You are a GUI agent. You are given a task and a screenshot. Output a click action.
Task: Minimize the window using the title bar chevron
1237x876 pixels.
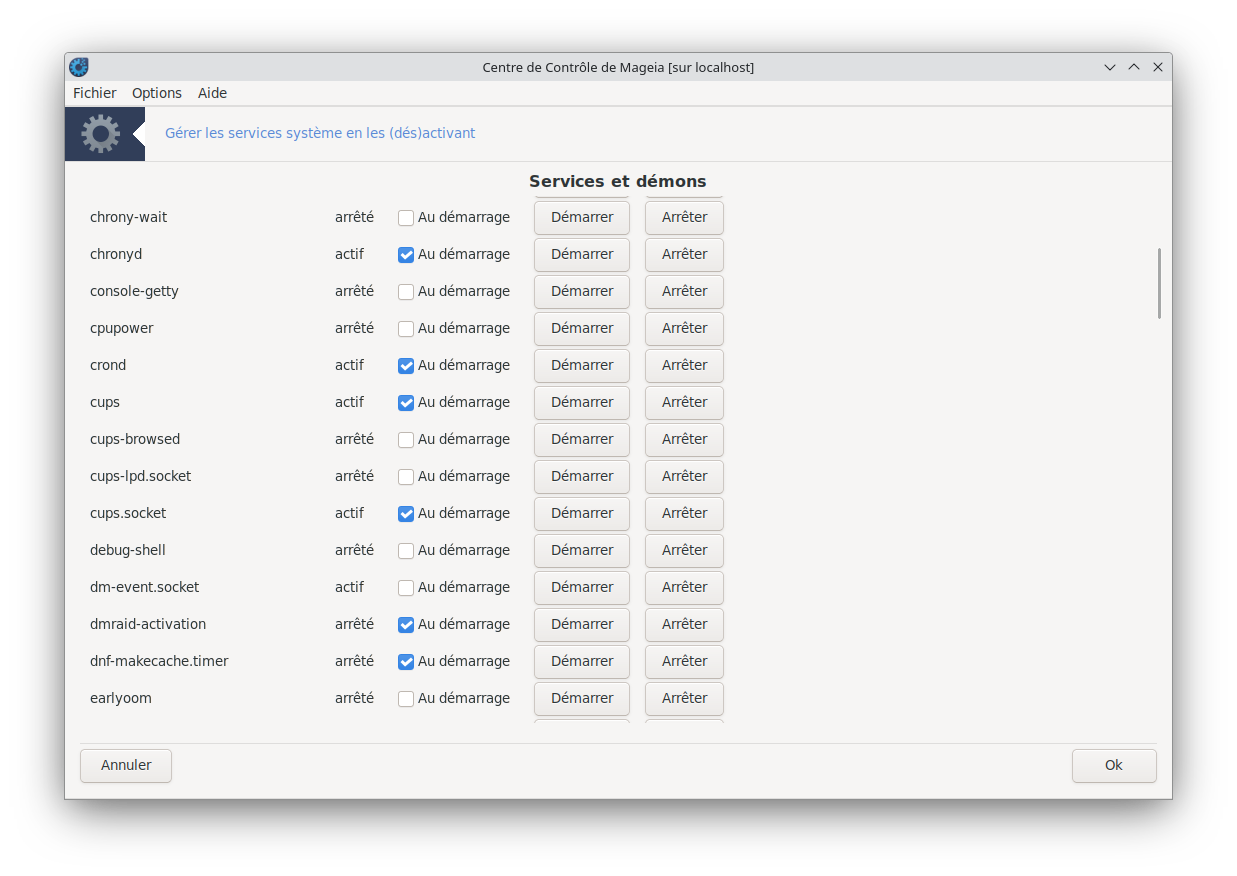click(1110, 67)
